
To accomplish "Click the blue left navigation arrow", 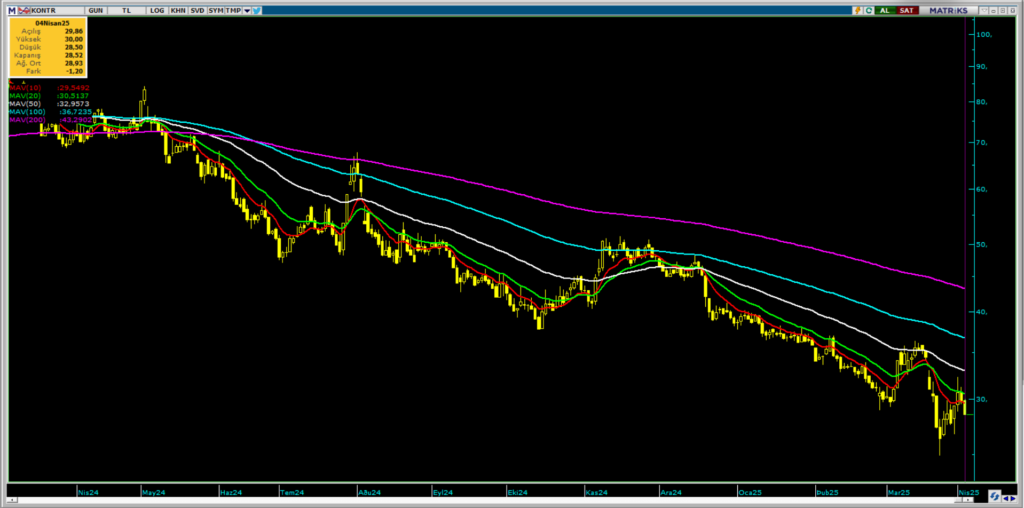I will [x=1006, y=498].
